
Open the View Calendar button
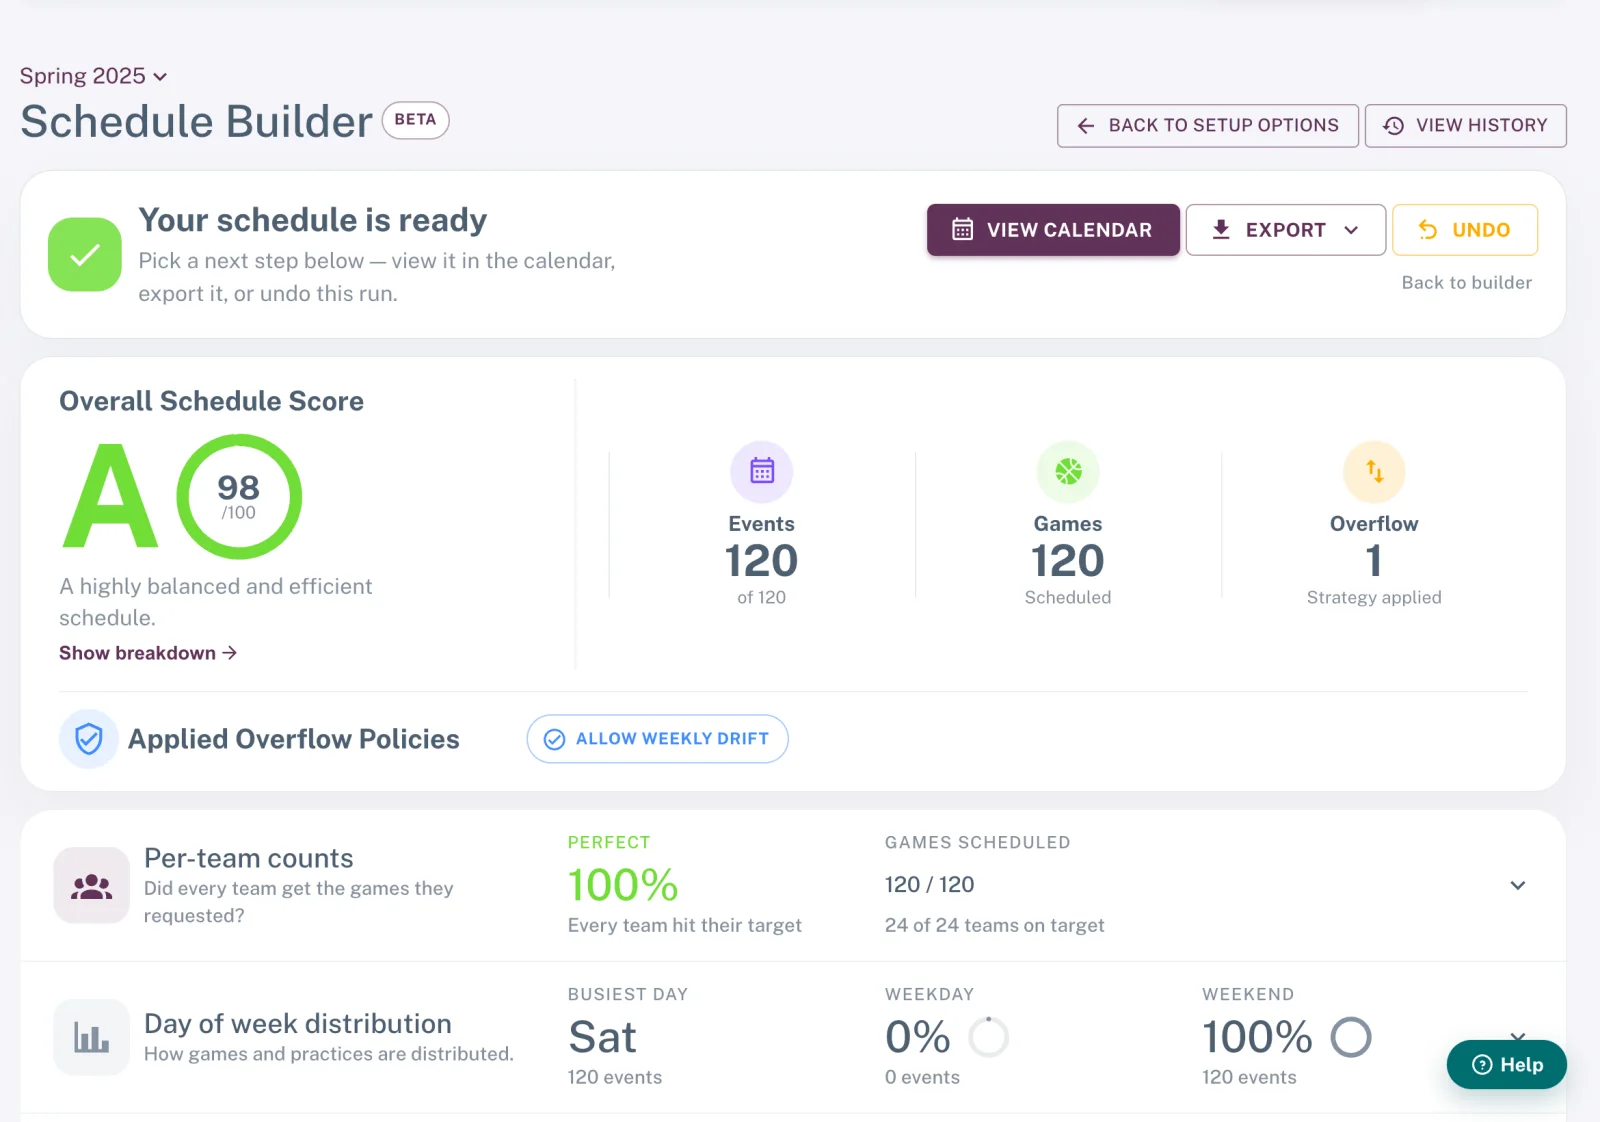pos(1053,230)
